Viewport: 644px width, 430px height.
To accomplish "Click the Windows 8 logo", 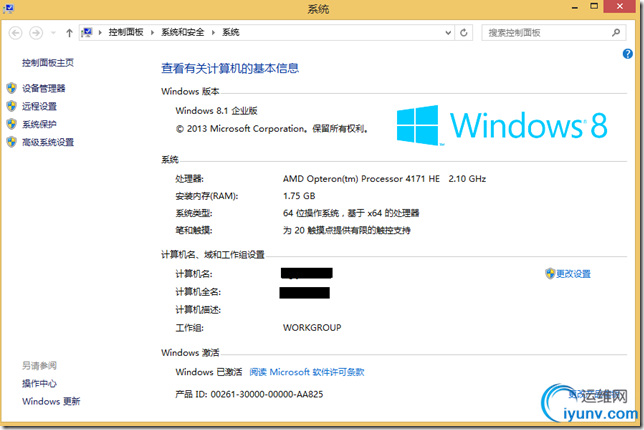I will click(x=502, y=125).
